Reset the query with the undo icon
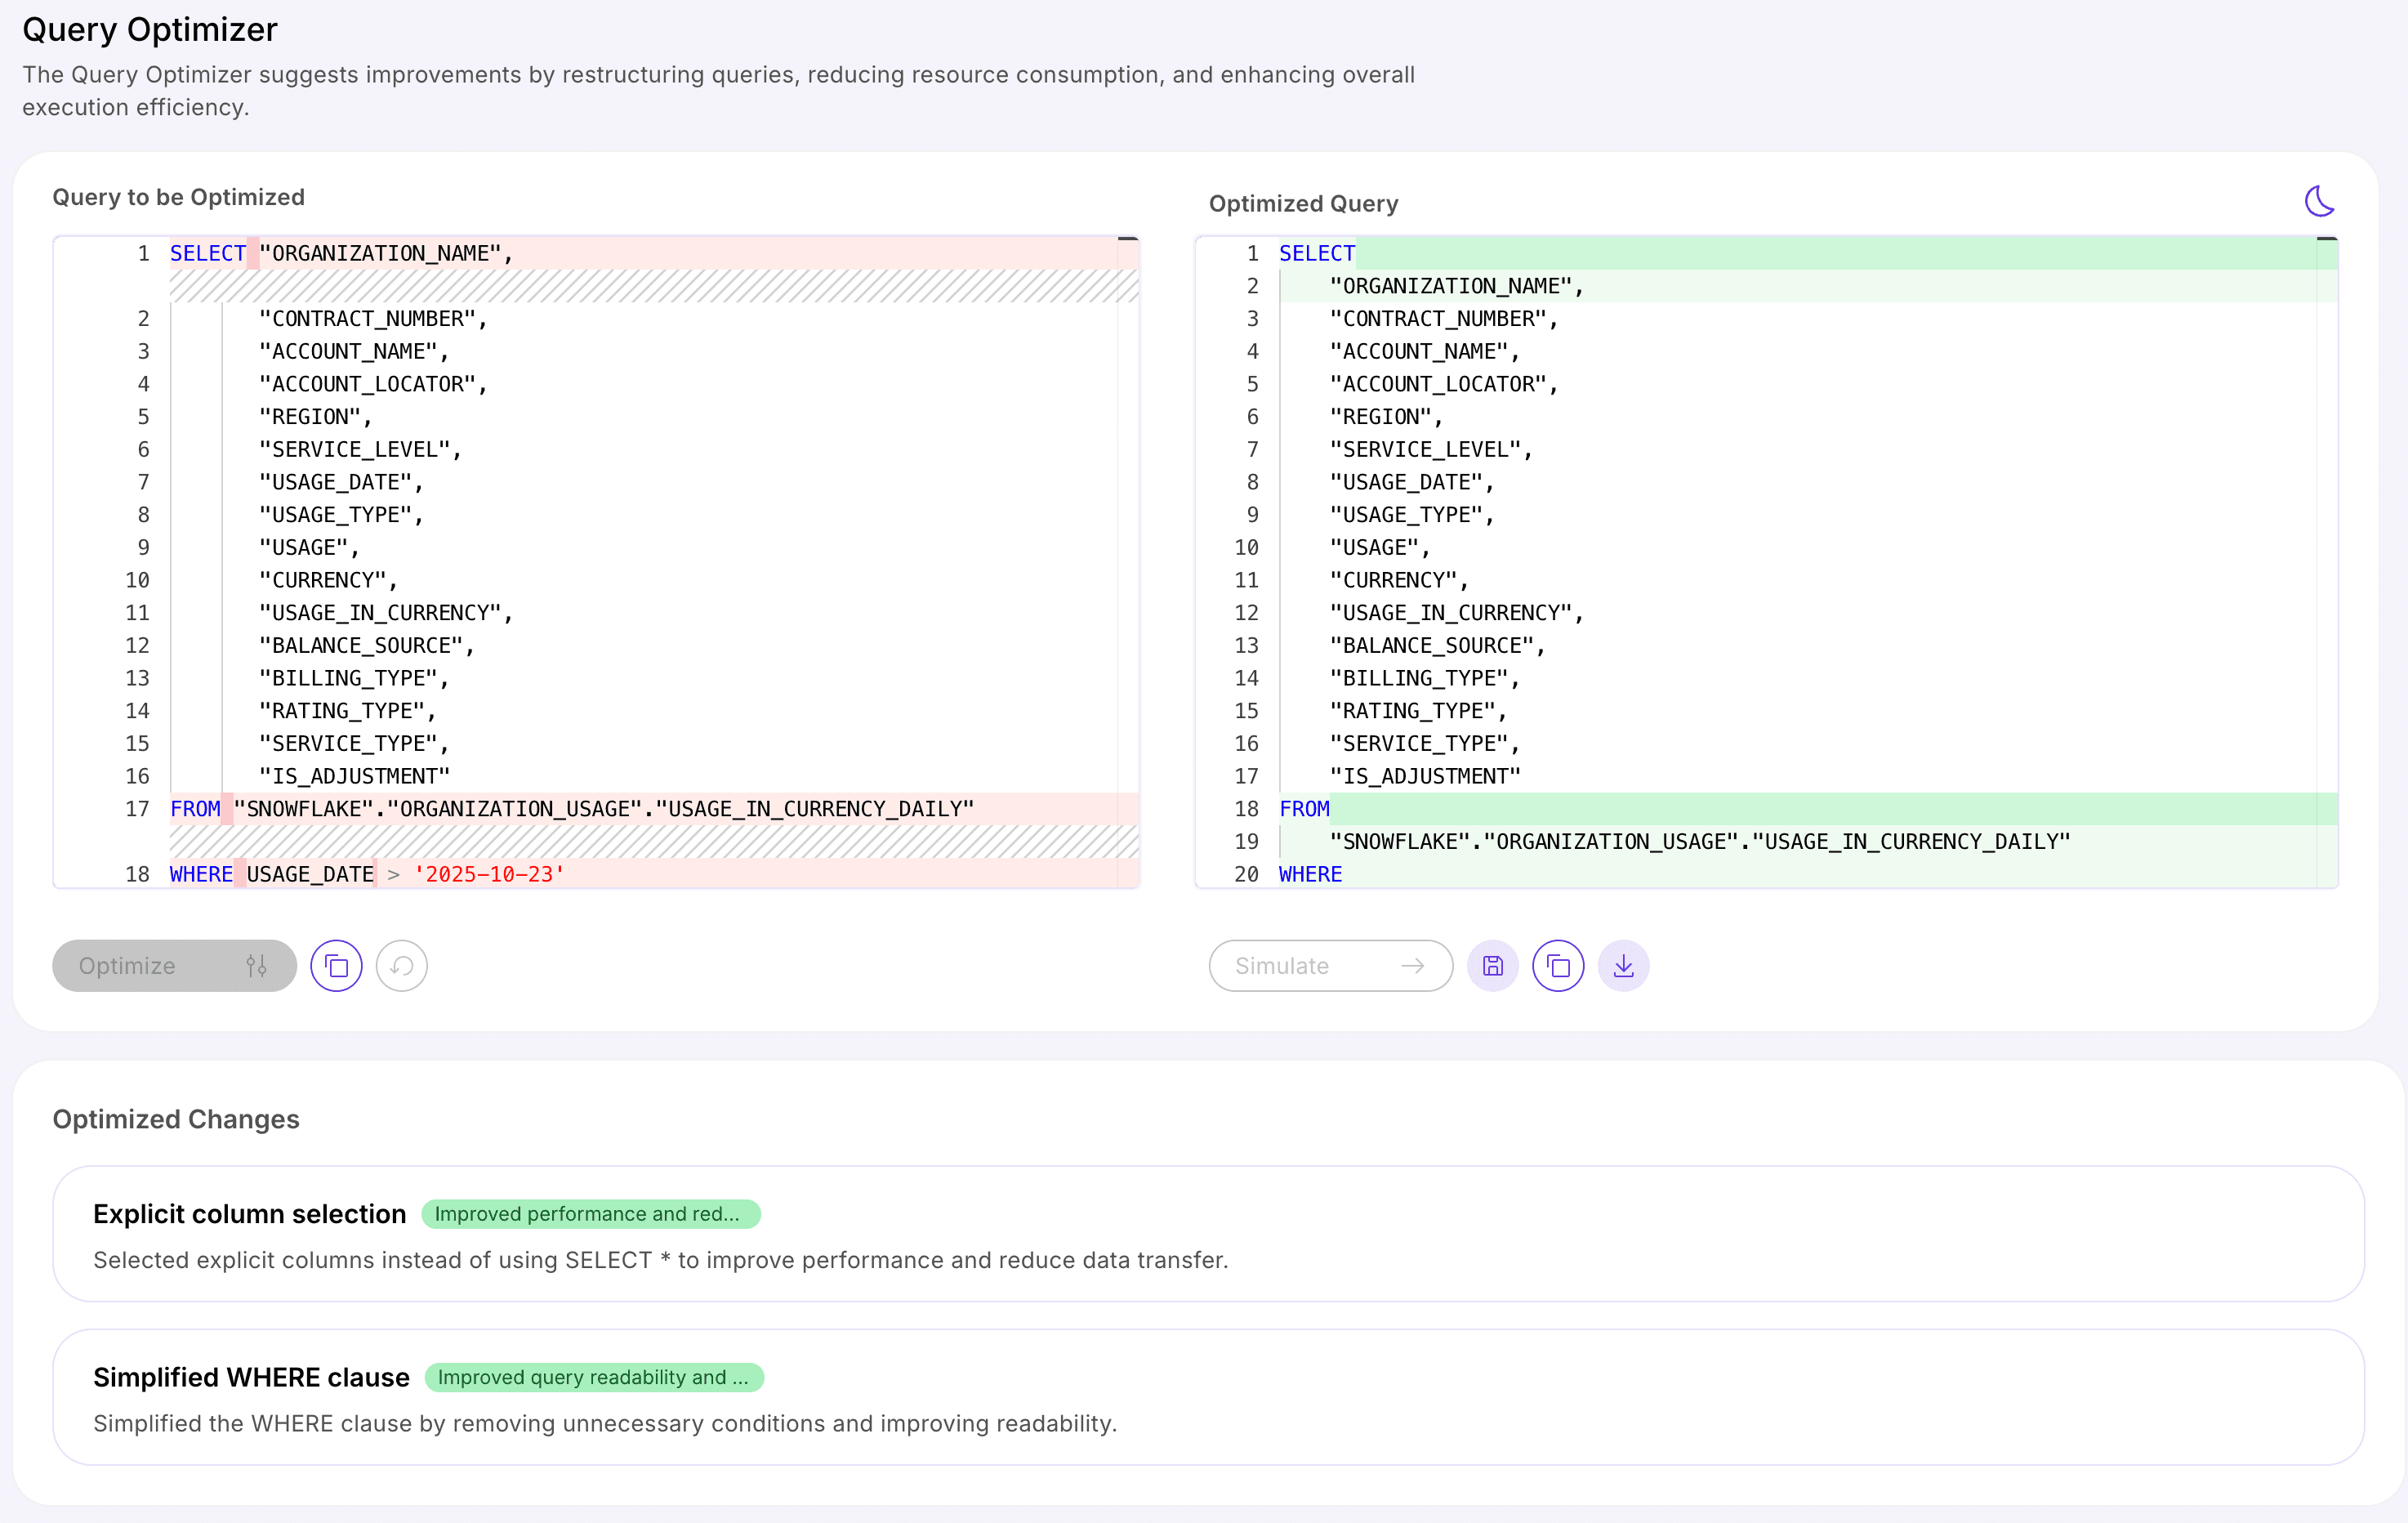 pyautogui.click(x=402, y=965)
